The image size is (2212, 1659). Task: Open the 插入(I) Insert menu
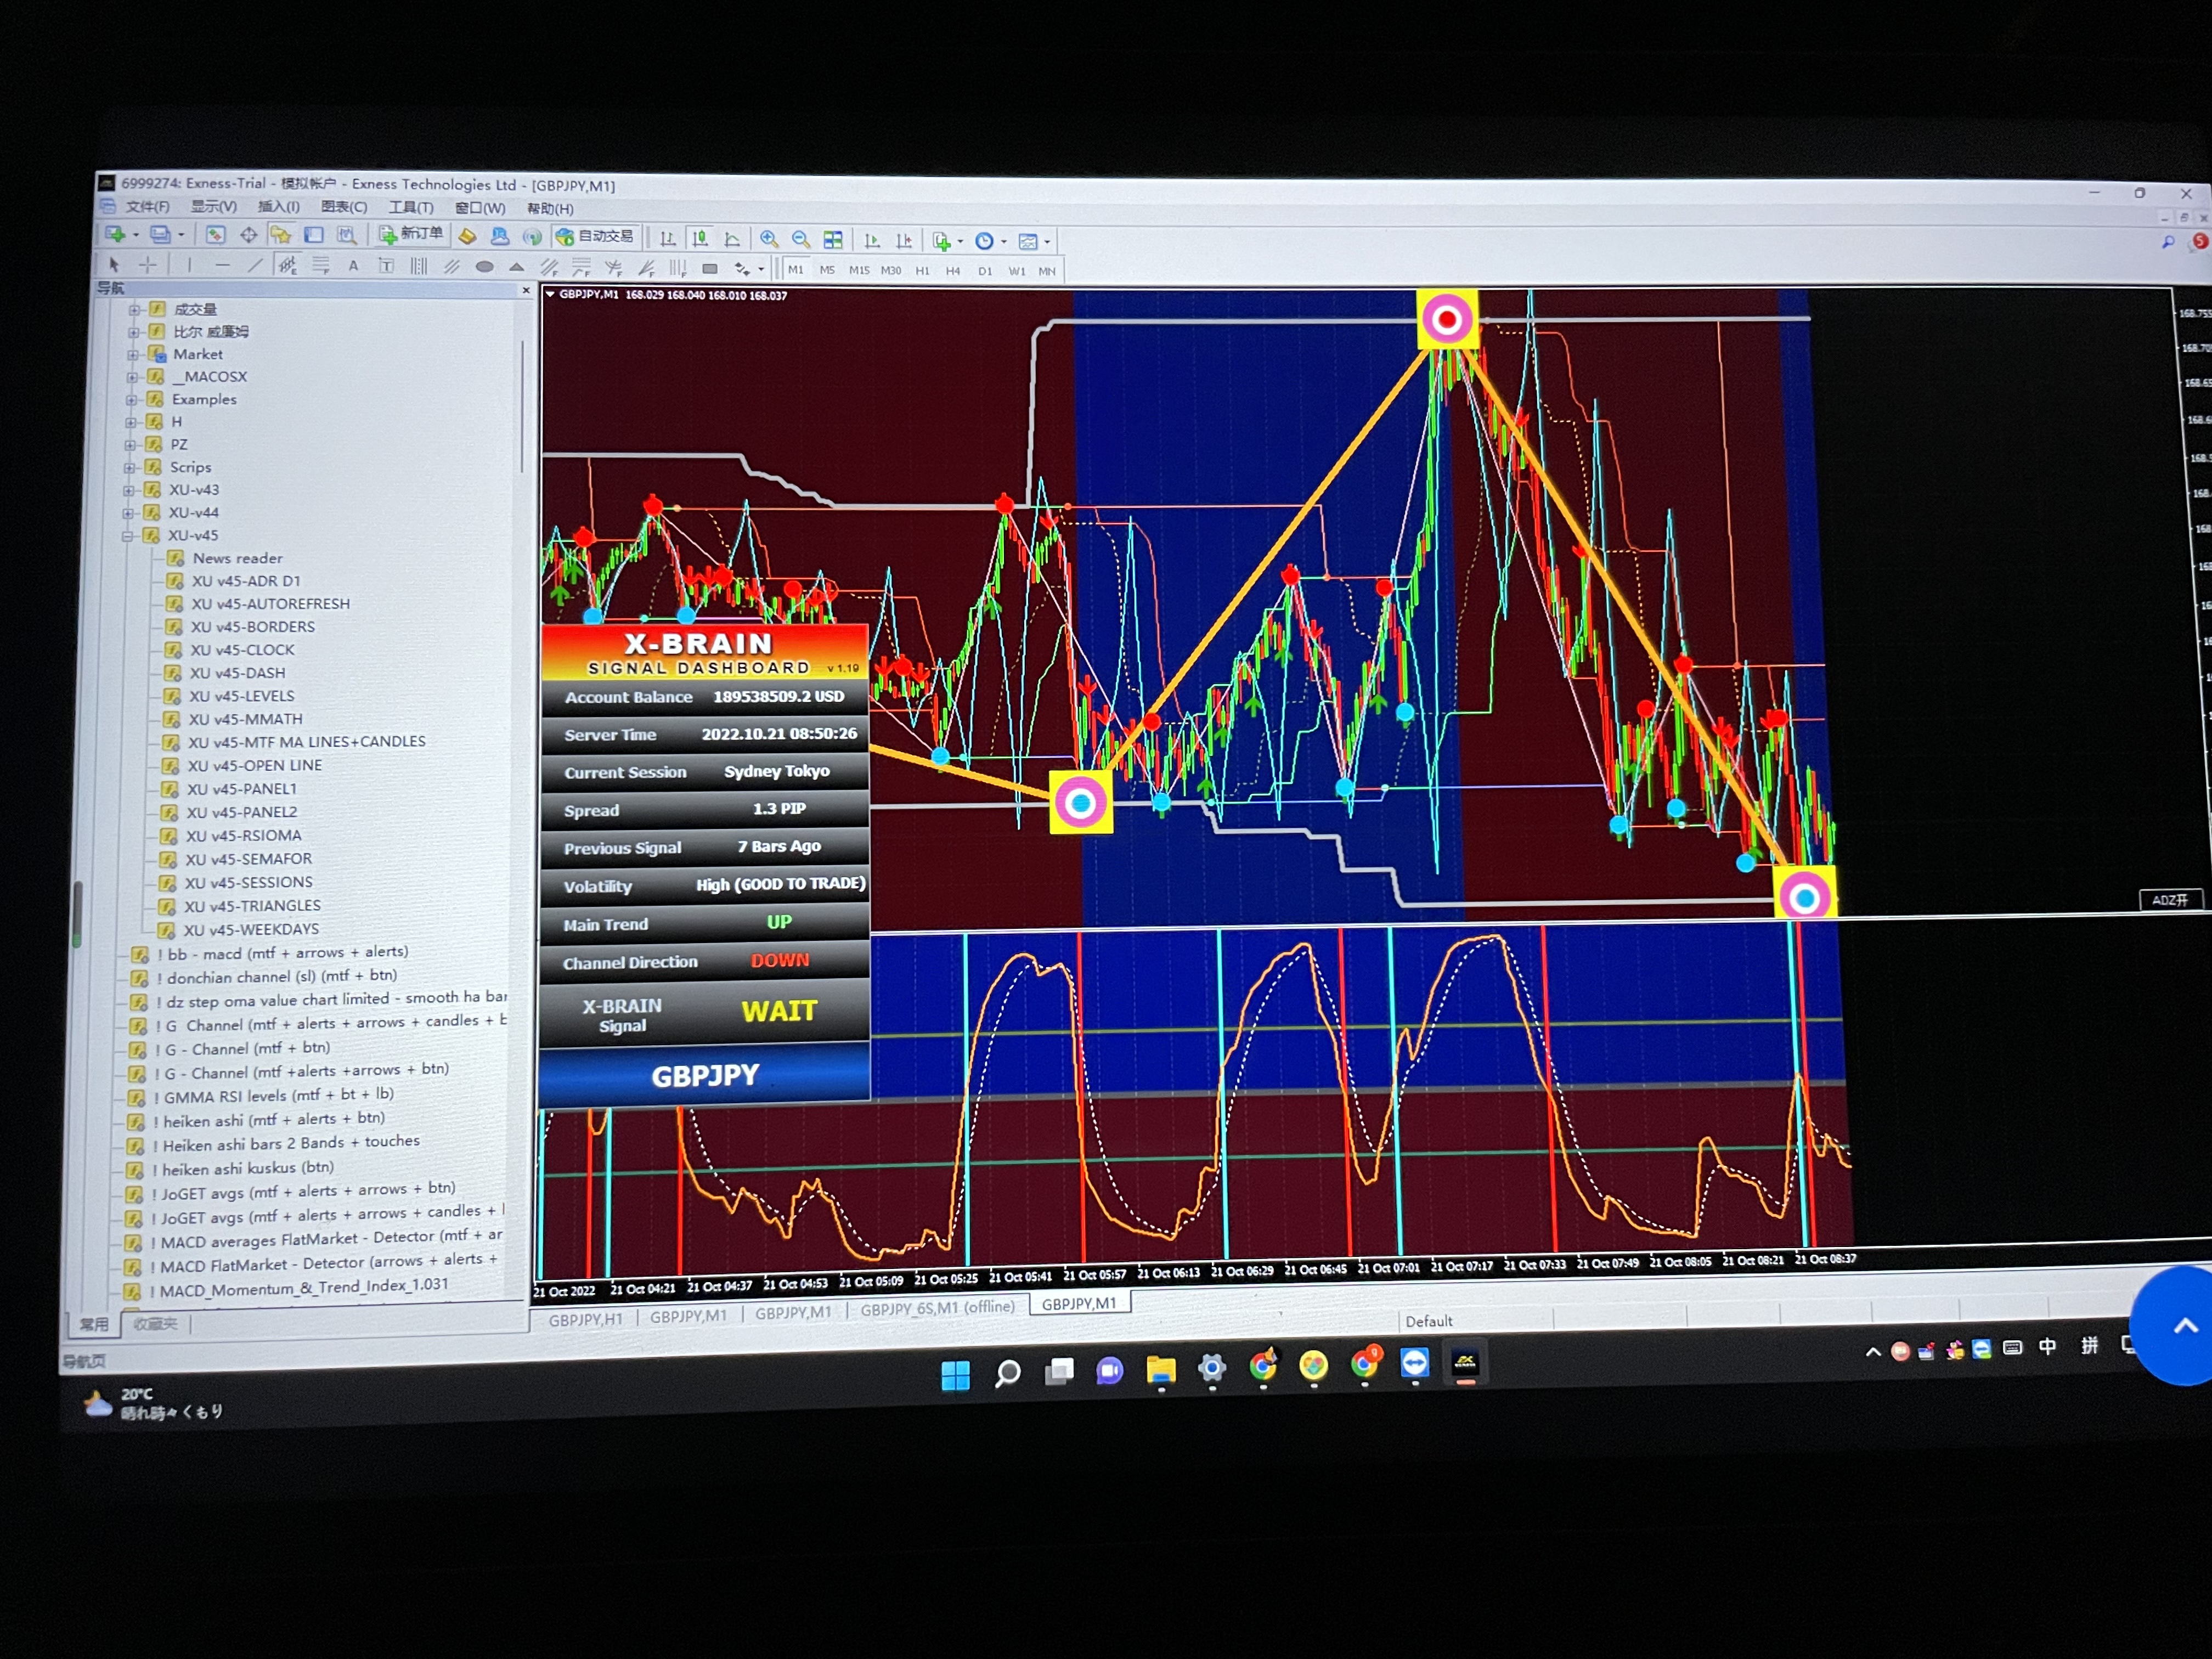[x=278, y=207]
